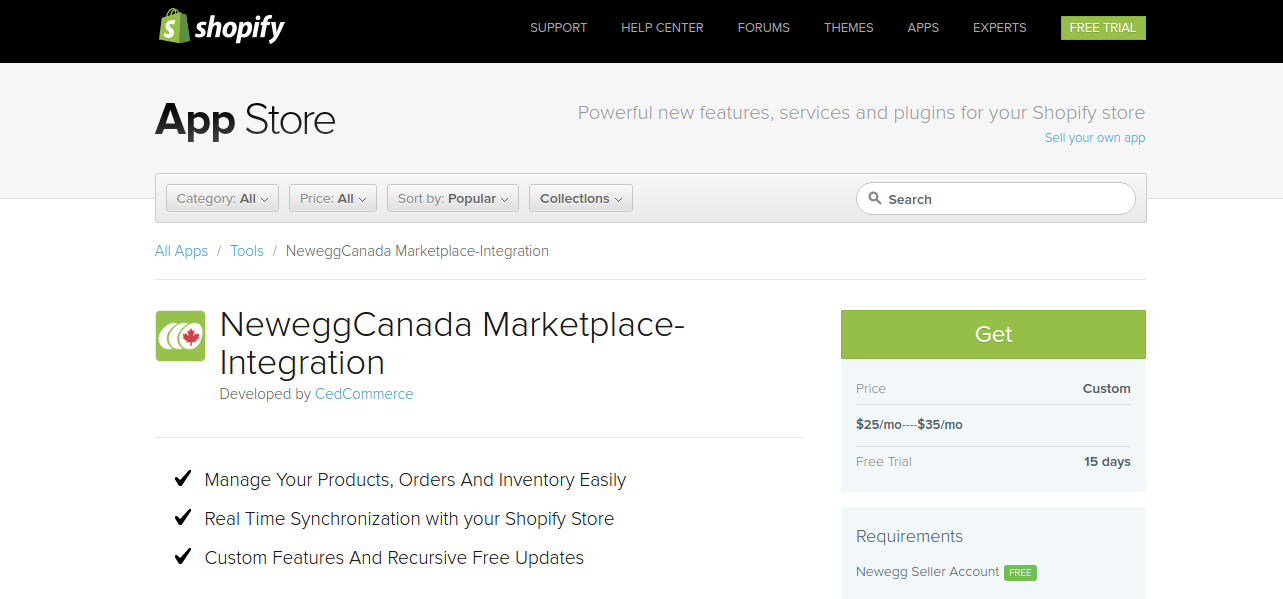Open the HELP CENTER menu item
Screen dimensions: 1283x599
[662, 27]
